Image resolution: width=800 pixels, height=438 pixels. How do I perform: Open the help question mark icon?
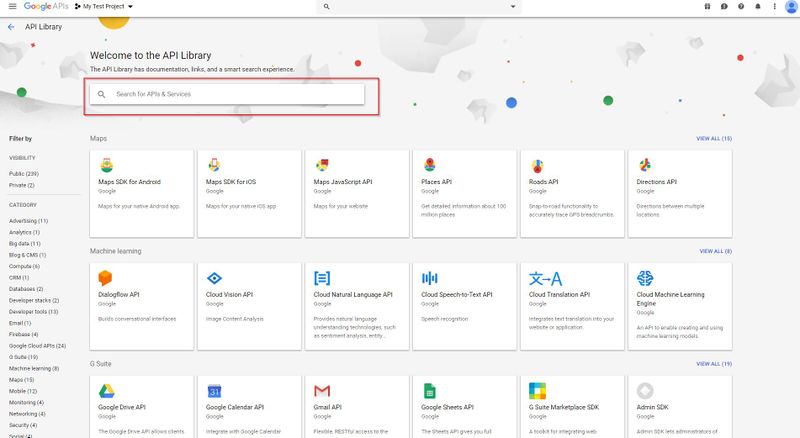pyautogui.click(x=740, y=6)
